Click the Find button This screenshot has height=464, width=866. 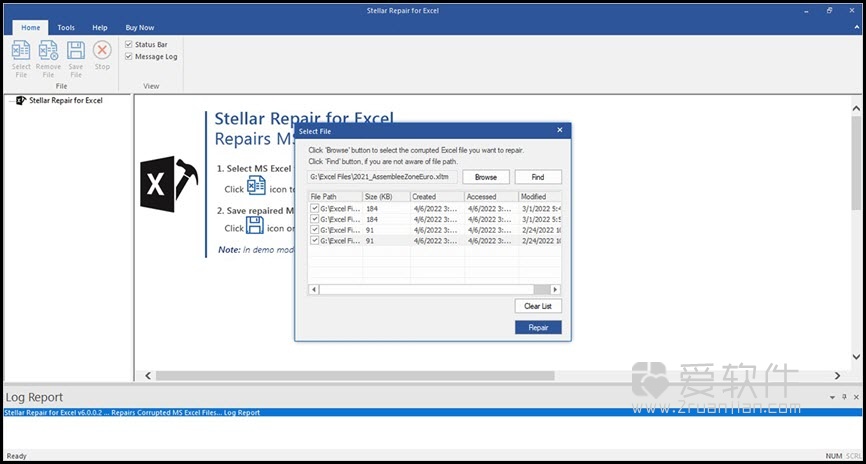(538, 177)
